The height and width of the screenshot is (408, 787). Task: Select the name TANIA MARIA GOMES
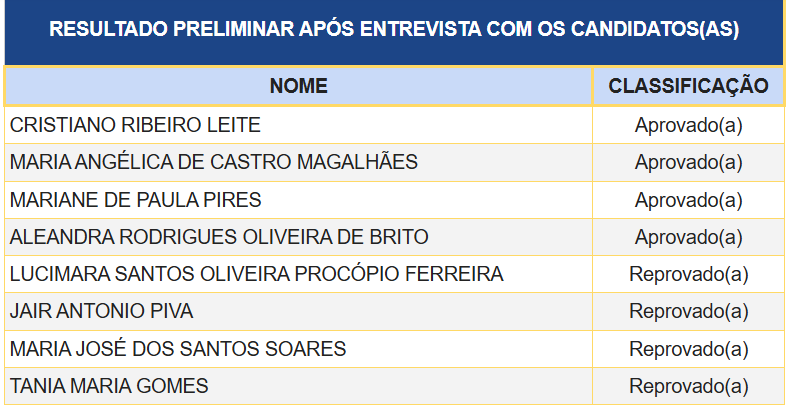(x=109, y=386)
